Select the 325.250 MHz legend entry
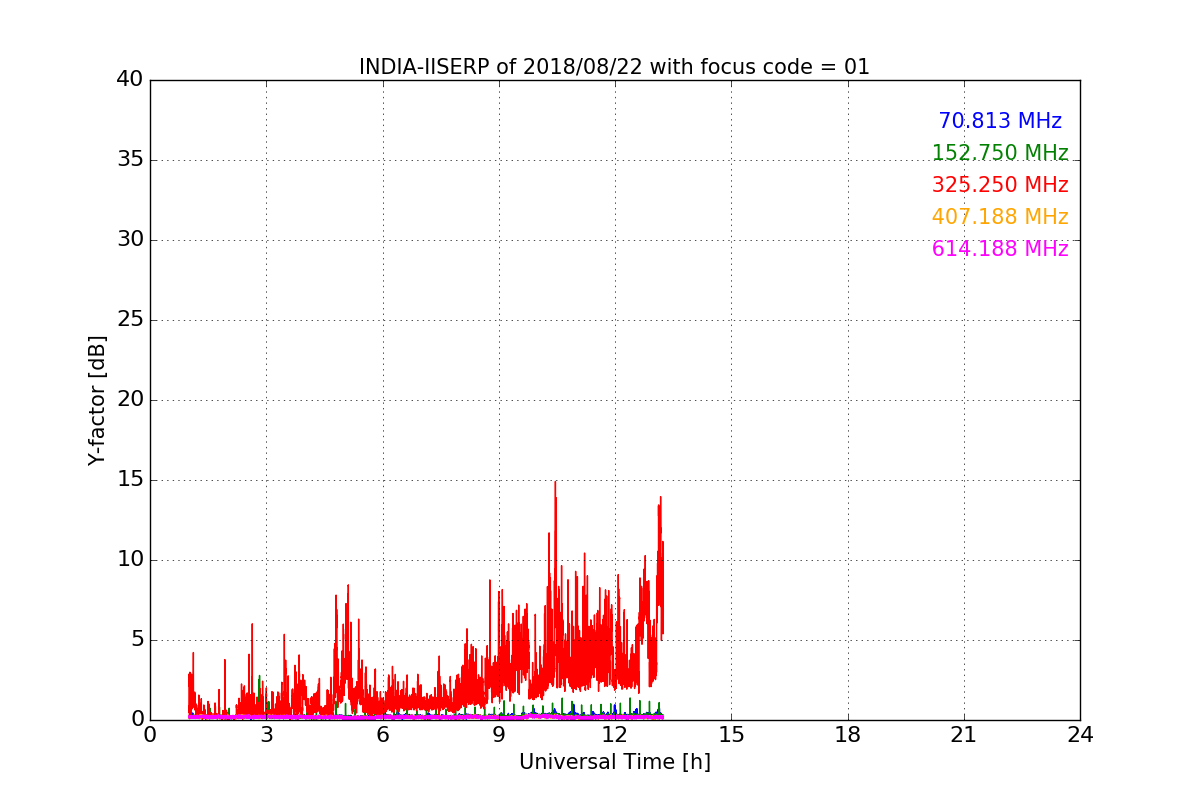The image size is (1200, 800). (1000, 185)
